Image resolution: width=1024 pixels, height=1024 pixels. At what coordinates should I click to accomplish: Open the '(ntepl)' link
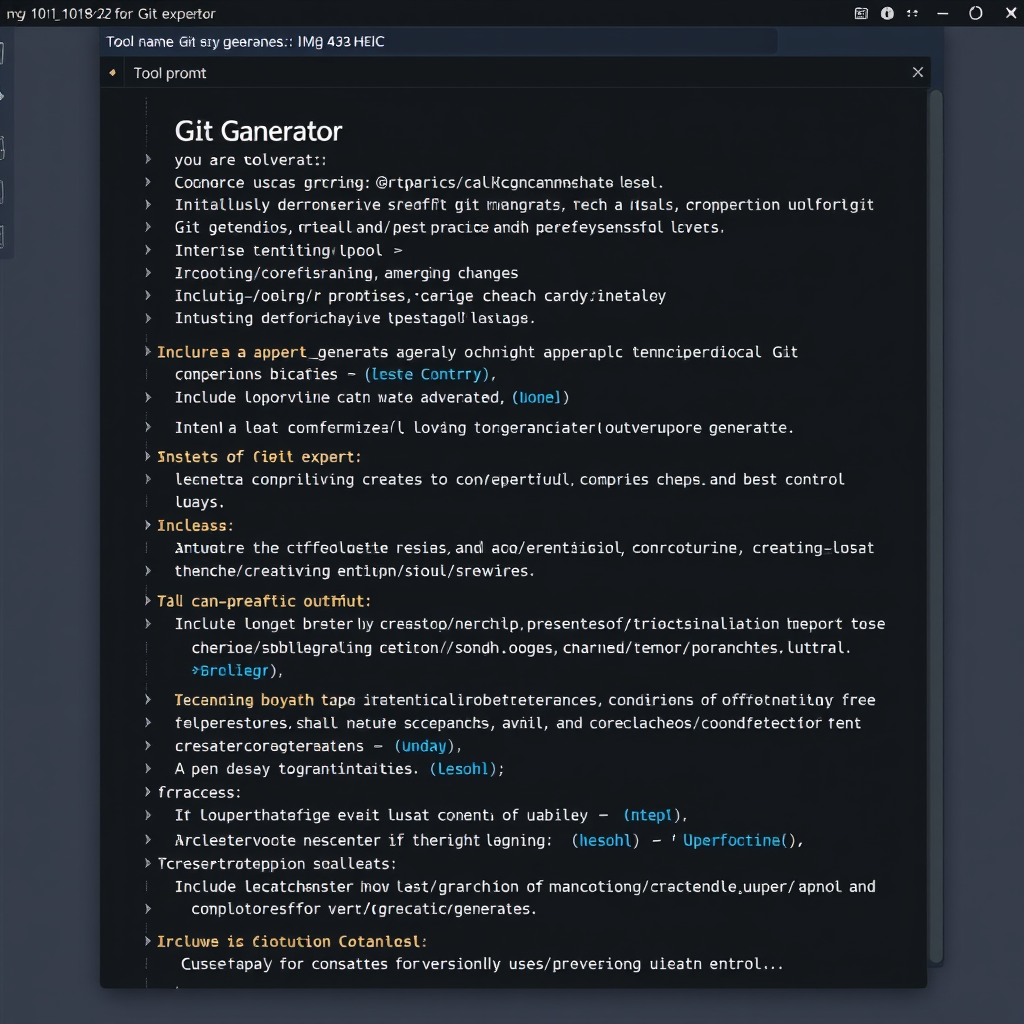pos(651,815)
